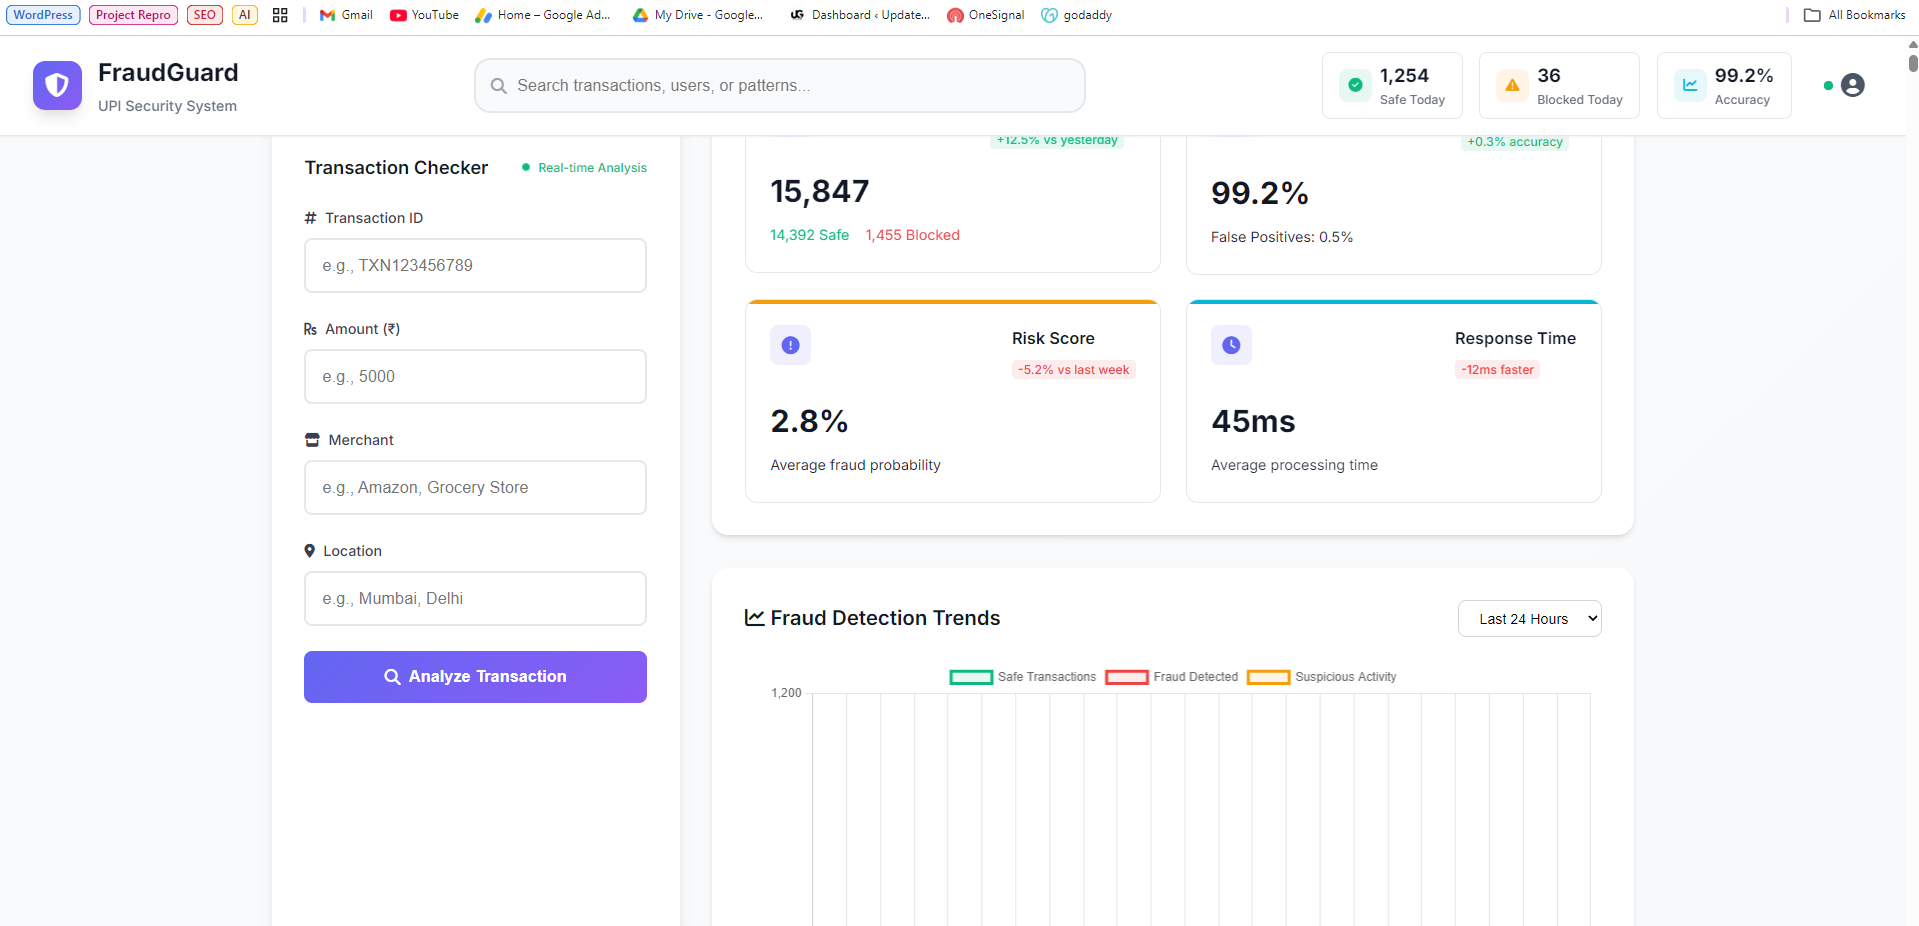This screenshot has height=926, width=1919.
Task: Open the Gmail bookmark
Action: (345, 14)
